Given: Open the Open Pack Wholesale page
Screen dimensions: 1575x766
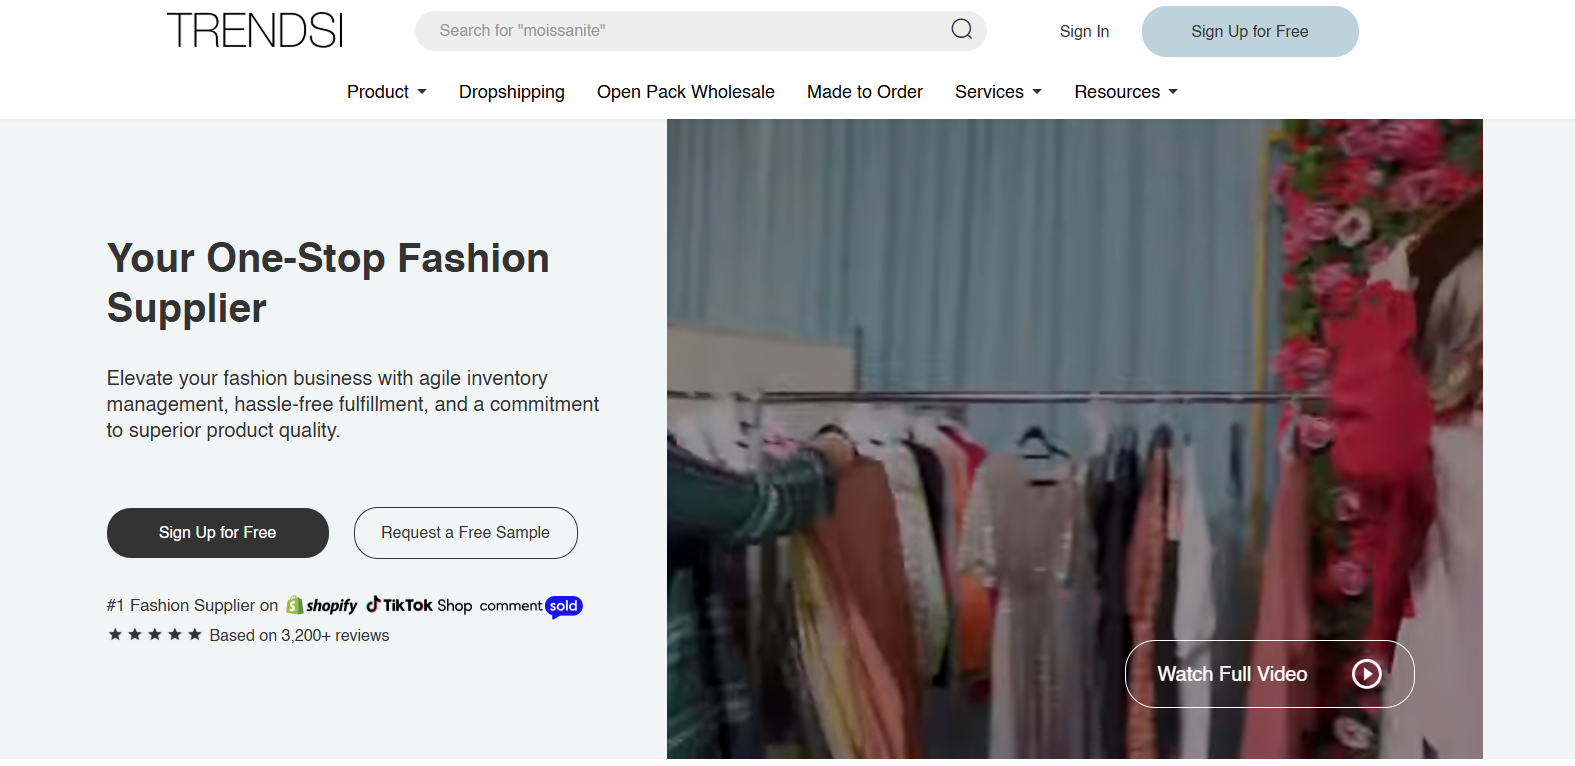Looking at the screenshot, I should click(685, 92).
